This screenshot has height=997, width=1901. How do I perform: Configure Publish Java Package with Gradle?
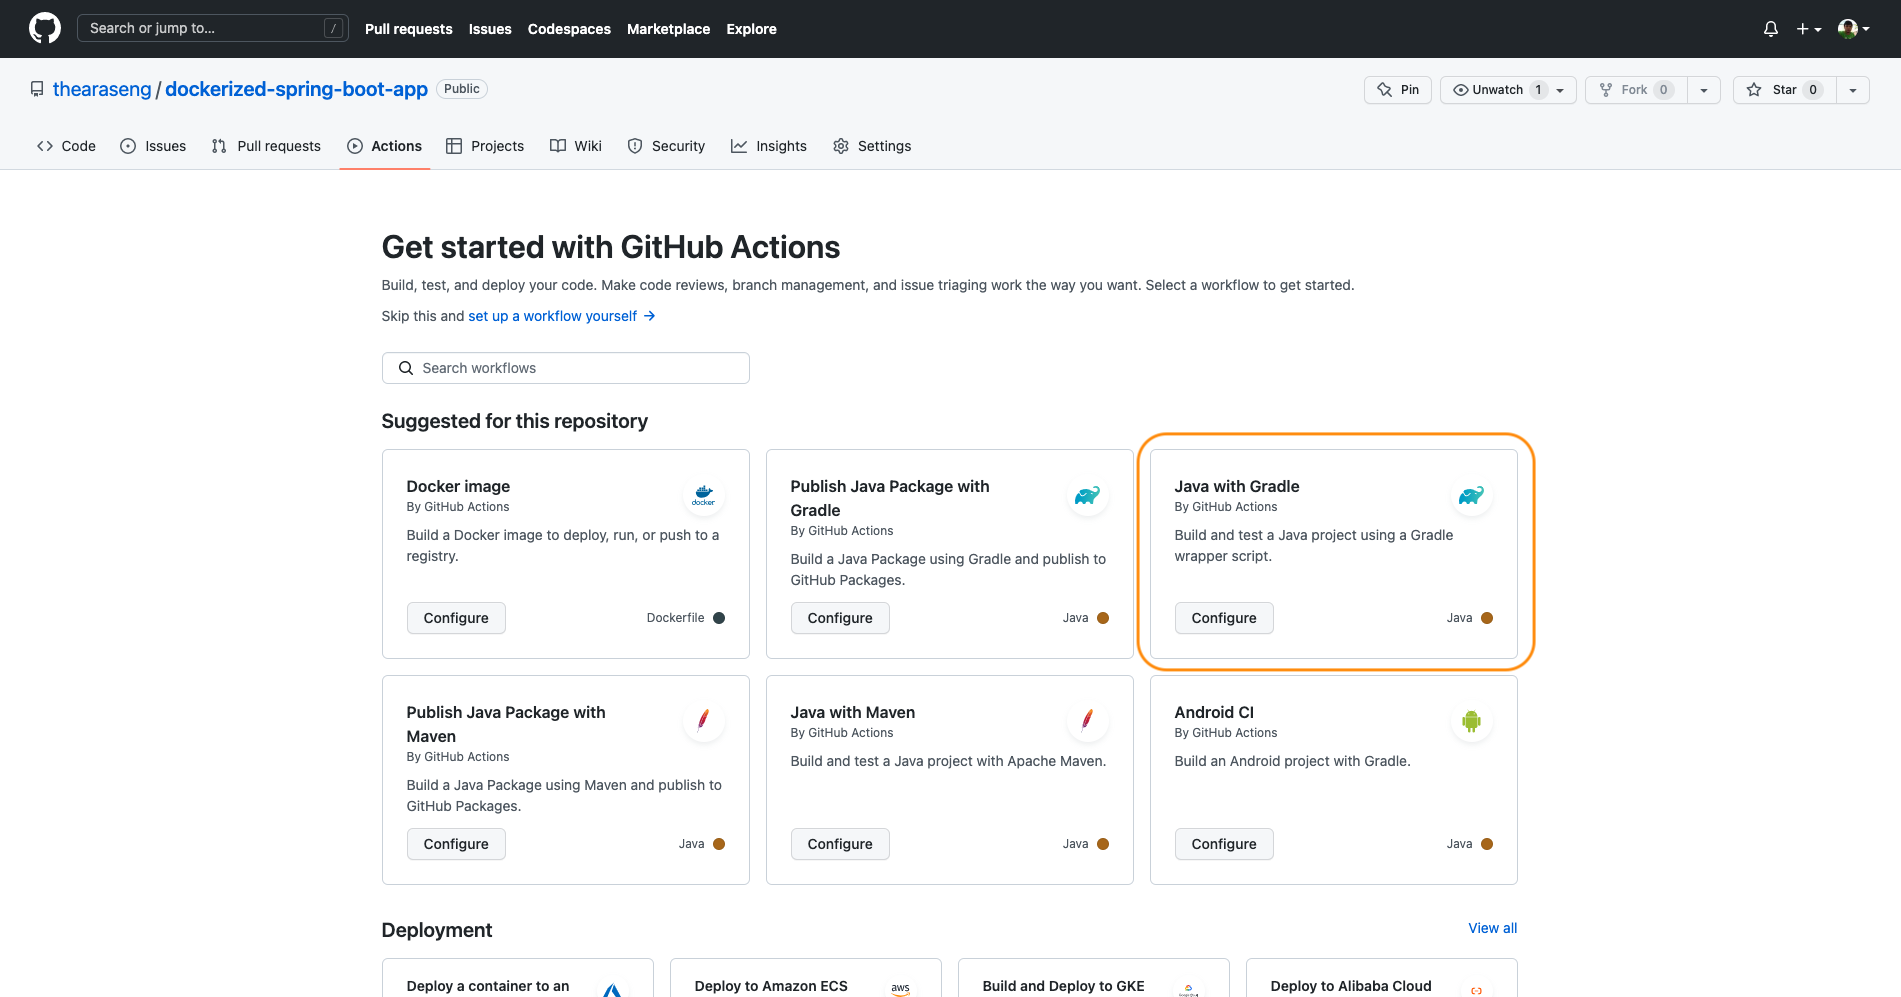point(840,618)
